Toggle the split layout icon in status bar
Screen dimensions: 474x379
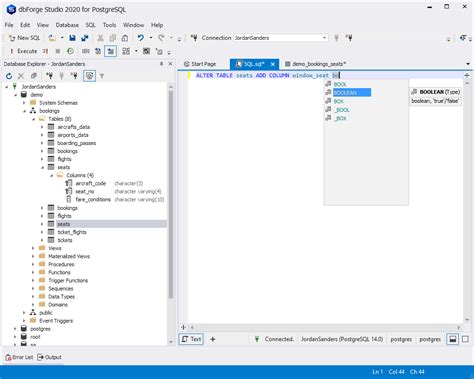coord(453,339)
